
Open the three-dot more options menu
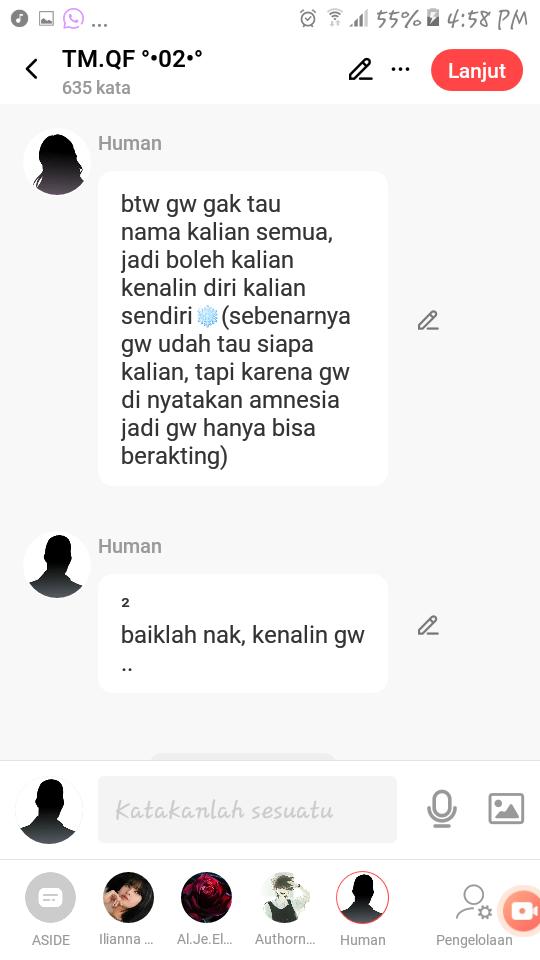point(400,69)
